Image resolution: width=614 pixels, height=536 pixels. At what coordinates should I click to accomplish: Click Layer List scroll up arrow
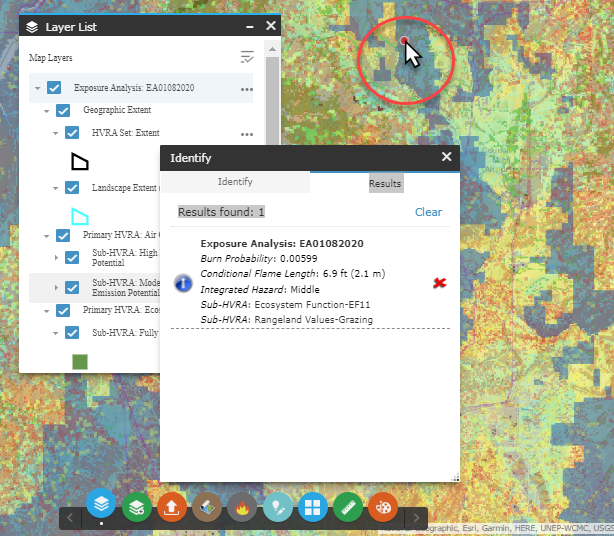pyautogui.click(x=272, y=49)
